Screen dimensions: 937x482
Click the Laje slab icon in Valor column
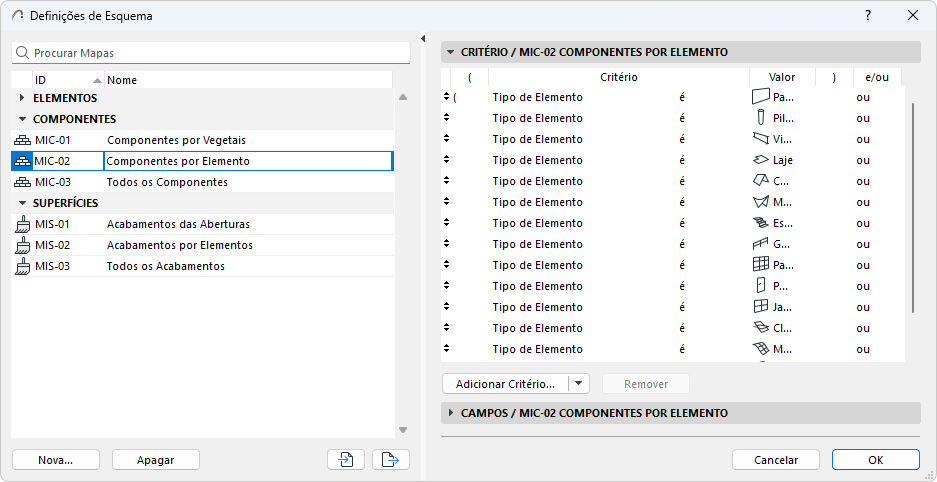[x=761, y=160]
